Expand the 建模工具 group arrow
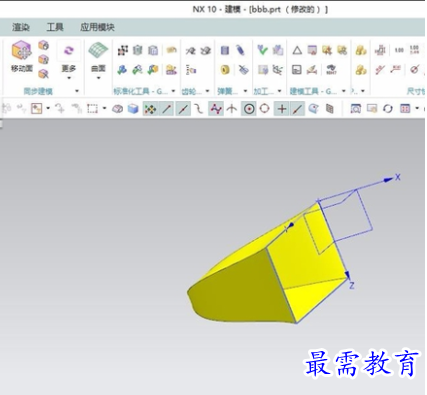Viewport: 427px width, 395px height. [x=344, y=91]
